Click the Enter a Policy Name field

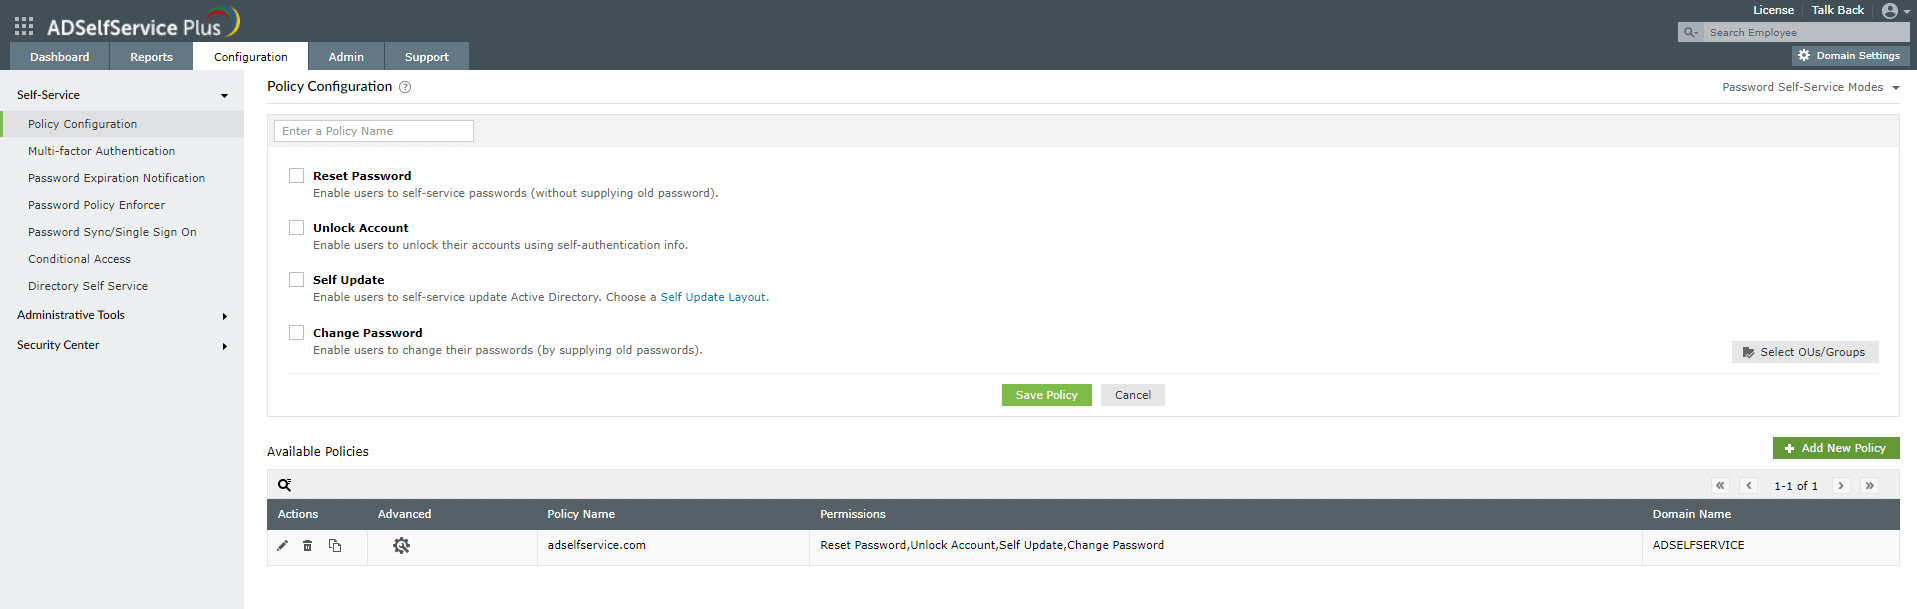pyautogui.click(x=373, y=131)
